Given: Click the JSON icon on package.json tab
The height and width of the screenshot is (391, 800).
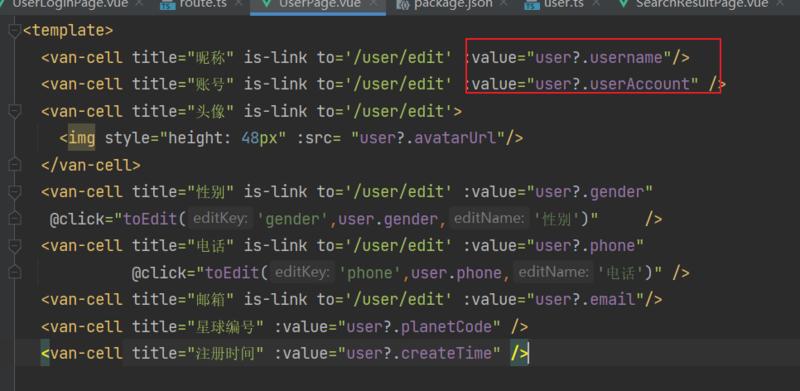Looking at the screenshot, I should point(403,4).
